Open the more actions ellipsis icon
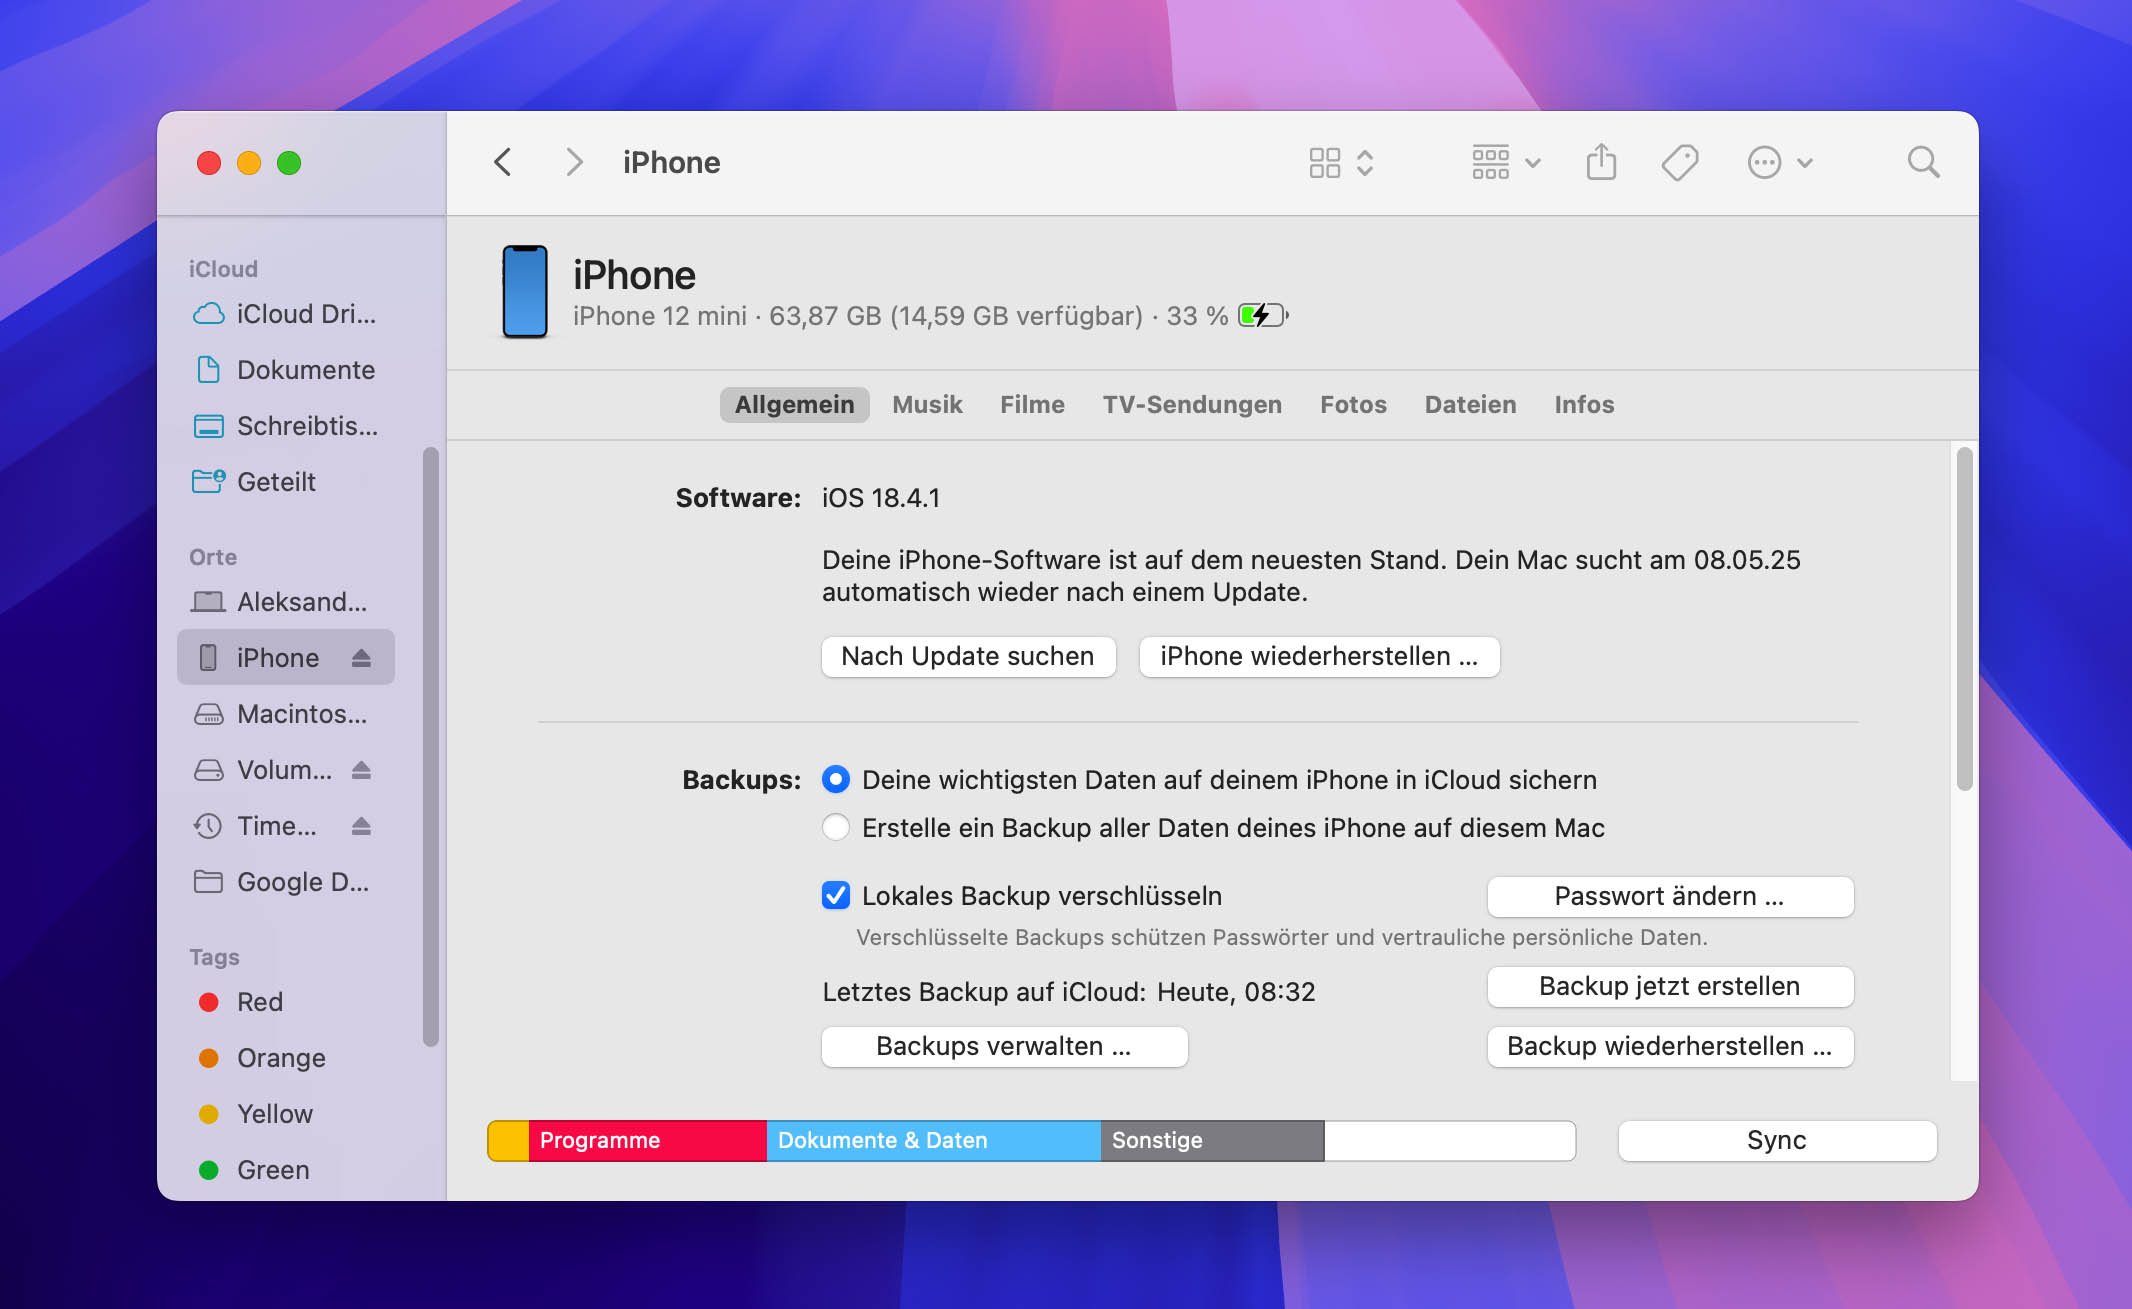 [1764, 162]
